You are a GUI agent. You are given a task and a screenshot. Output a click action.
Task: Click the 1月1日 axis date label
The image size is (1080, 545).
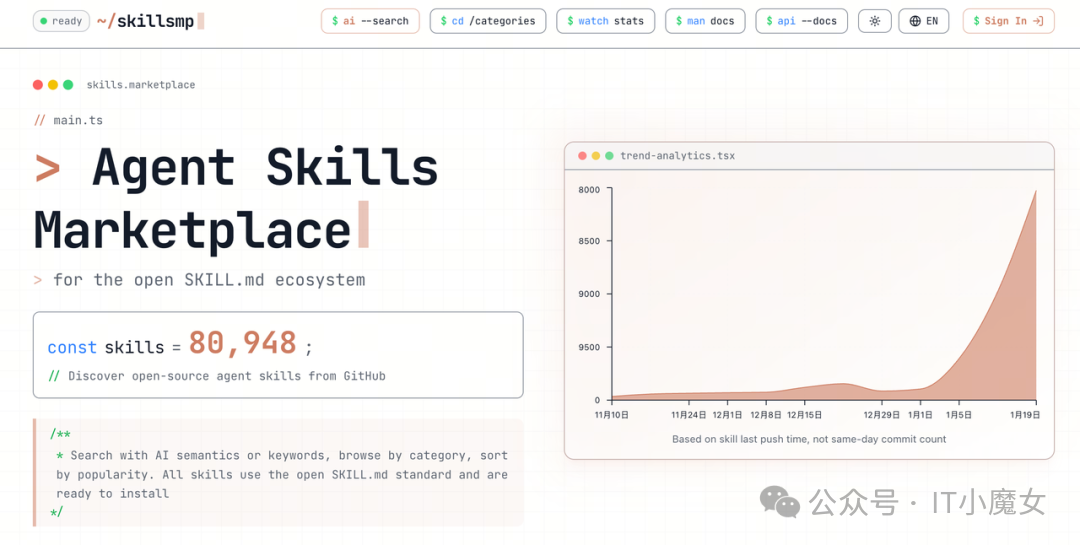point(920,415)
